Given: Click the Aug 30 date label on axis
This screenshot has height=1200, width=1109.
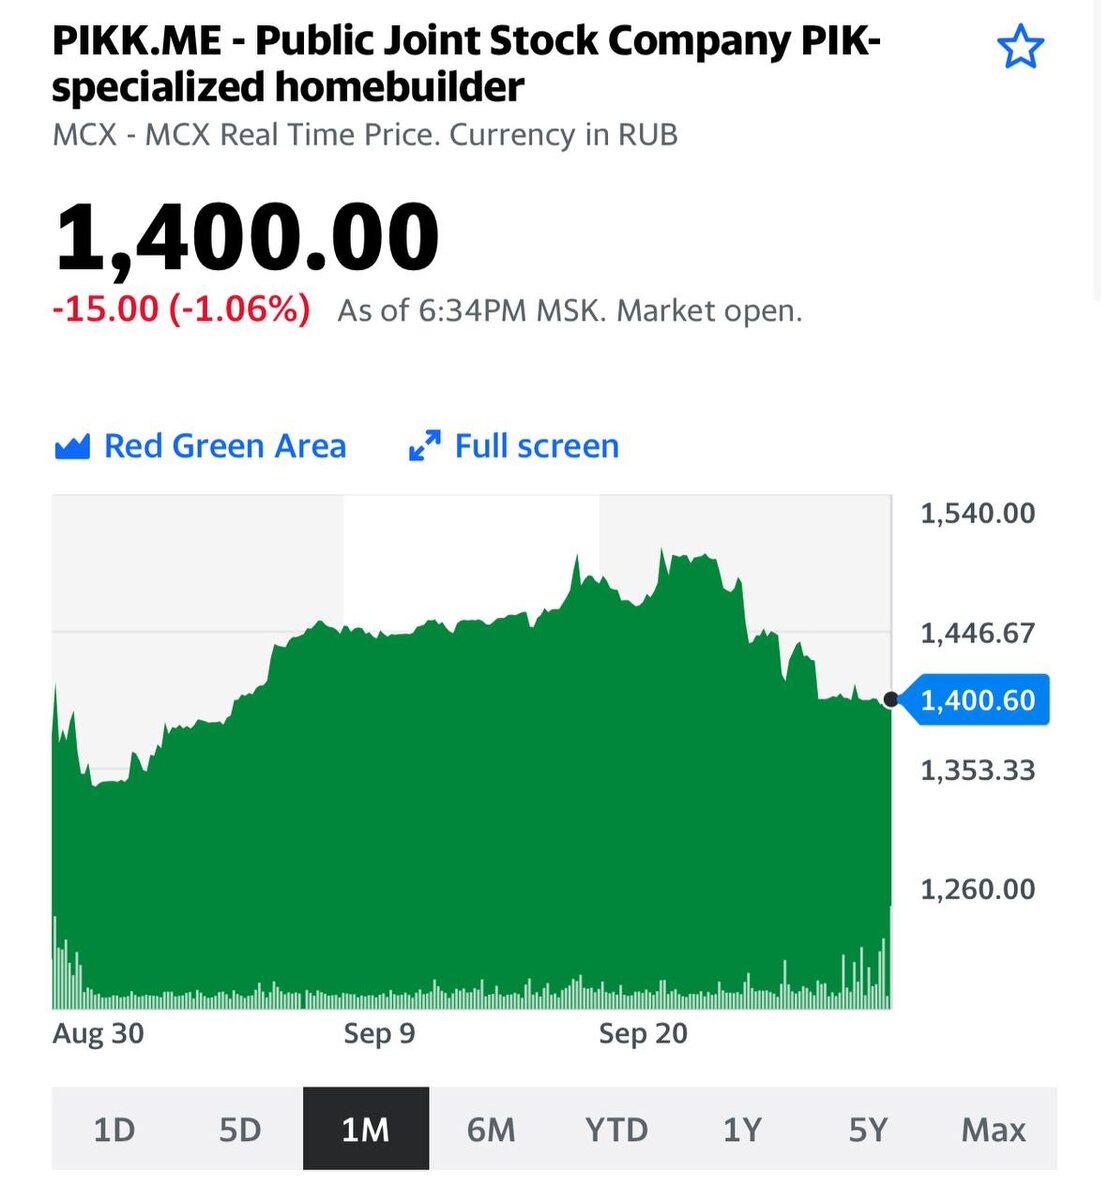Looking at the screenshot, I should [98, 1033].
